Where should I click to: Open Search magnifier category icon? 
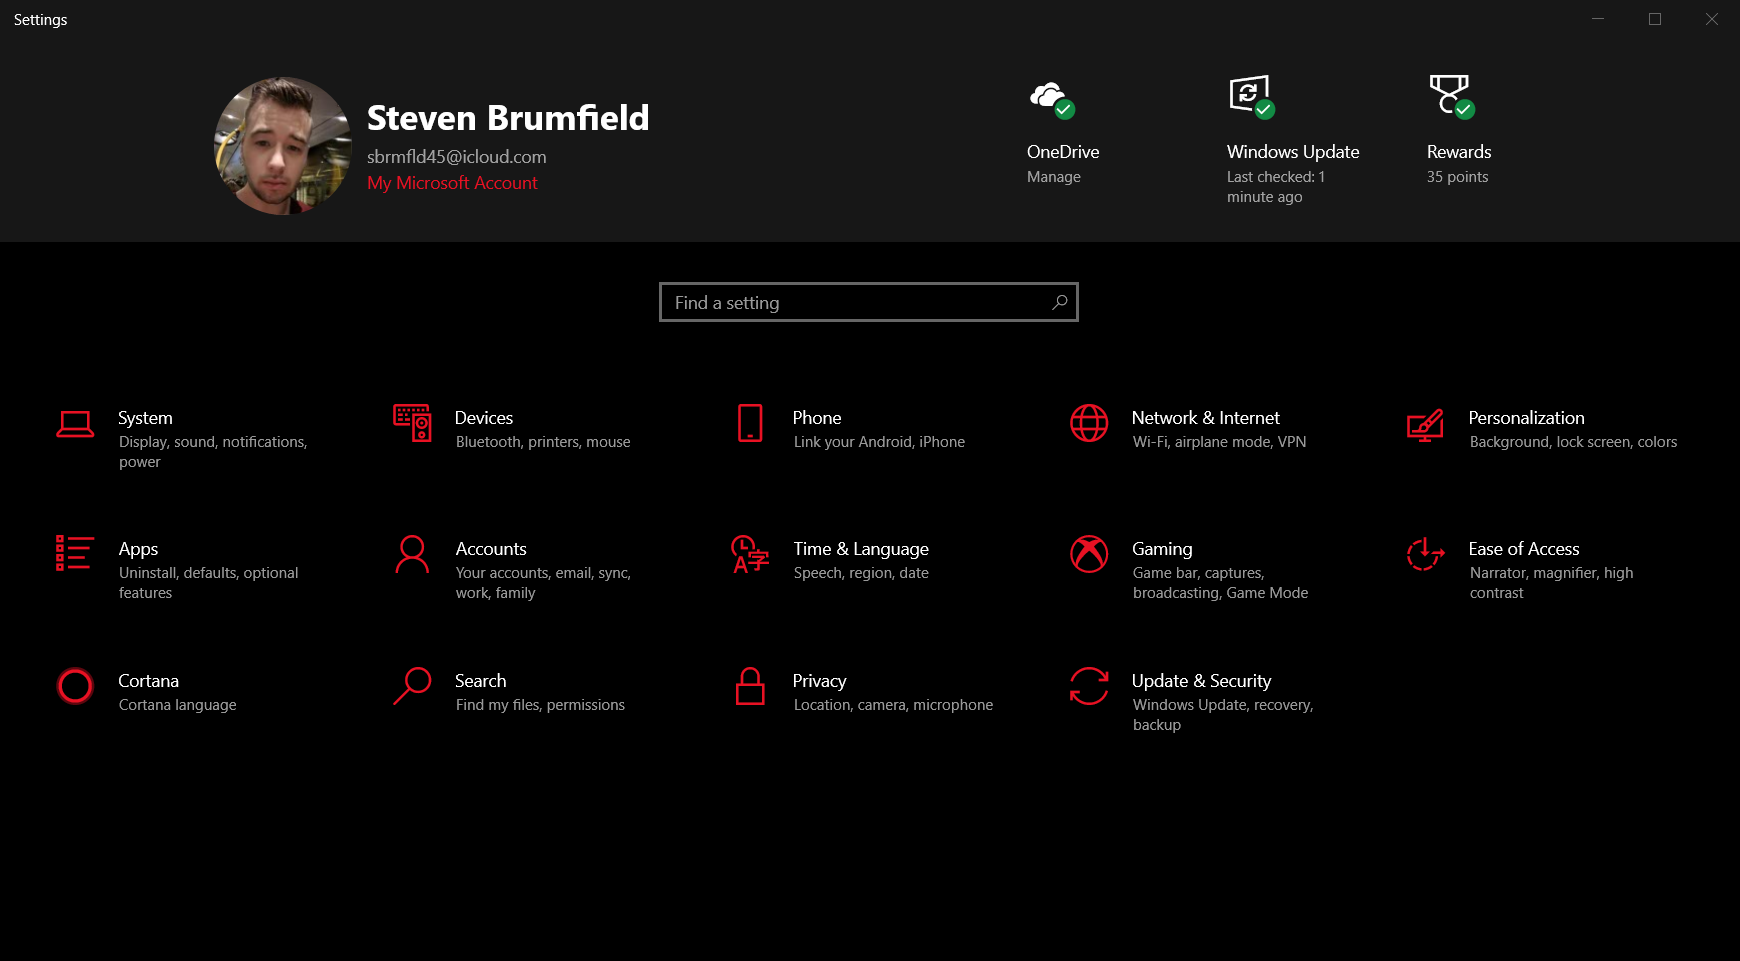click(x=412, y=686)
